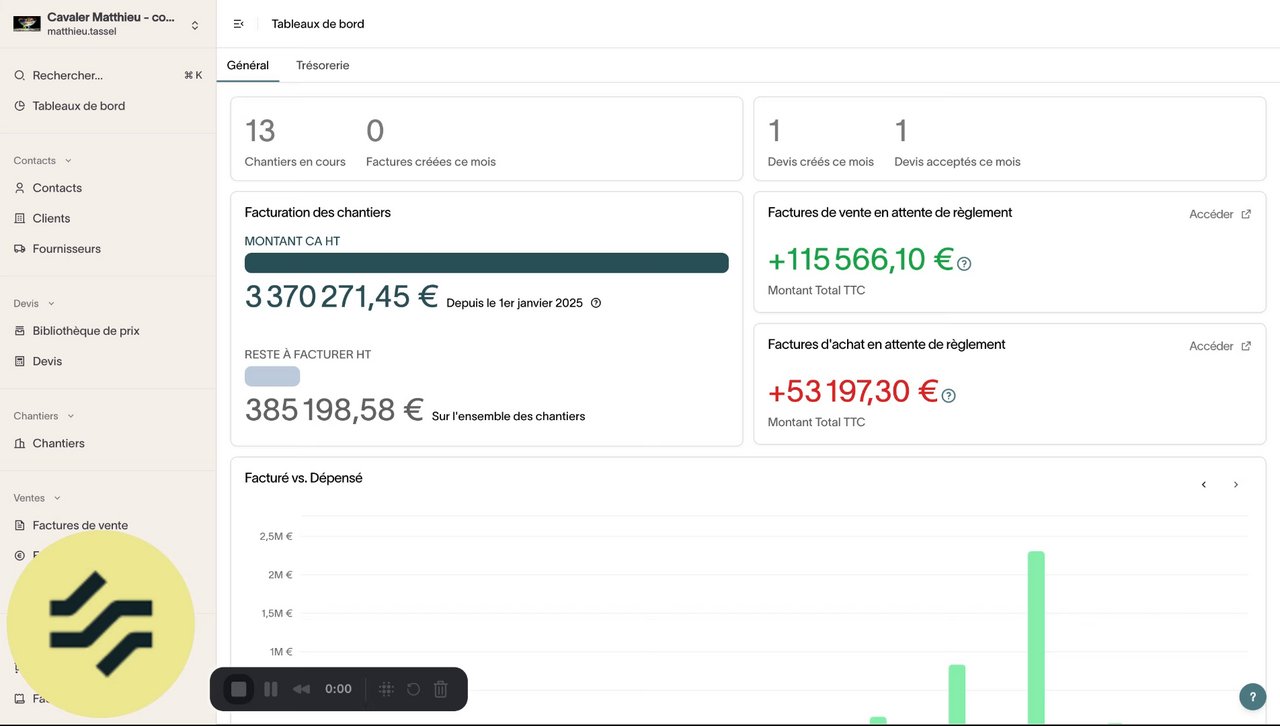Screen dimensions: 1280x726
Task: Open Fournisseurs truck icon in sidebar
Action: [x=20, y=249]
